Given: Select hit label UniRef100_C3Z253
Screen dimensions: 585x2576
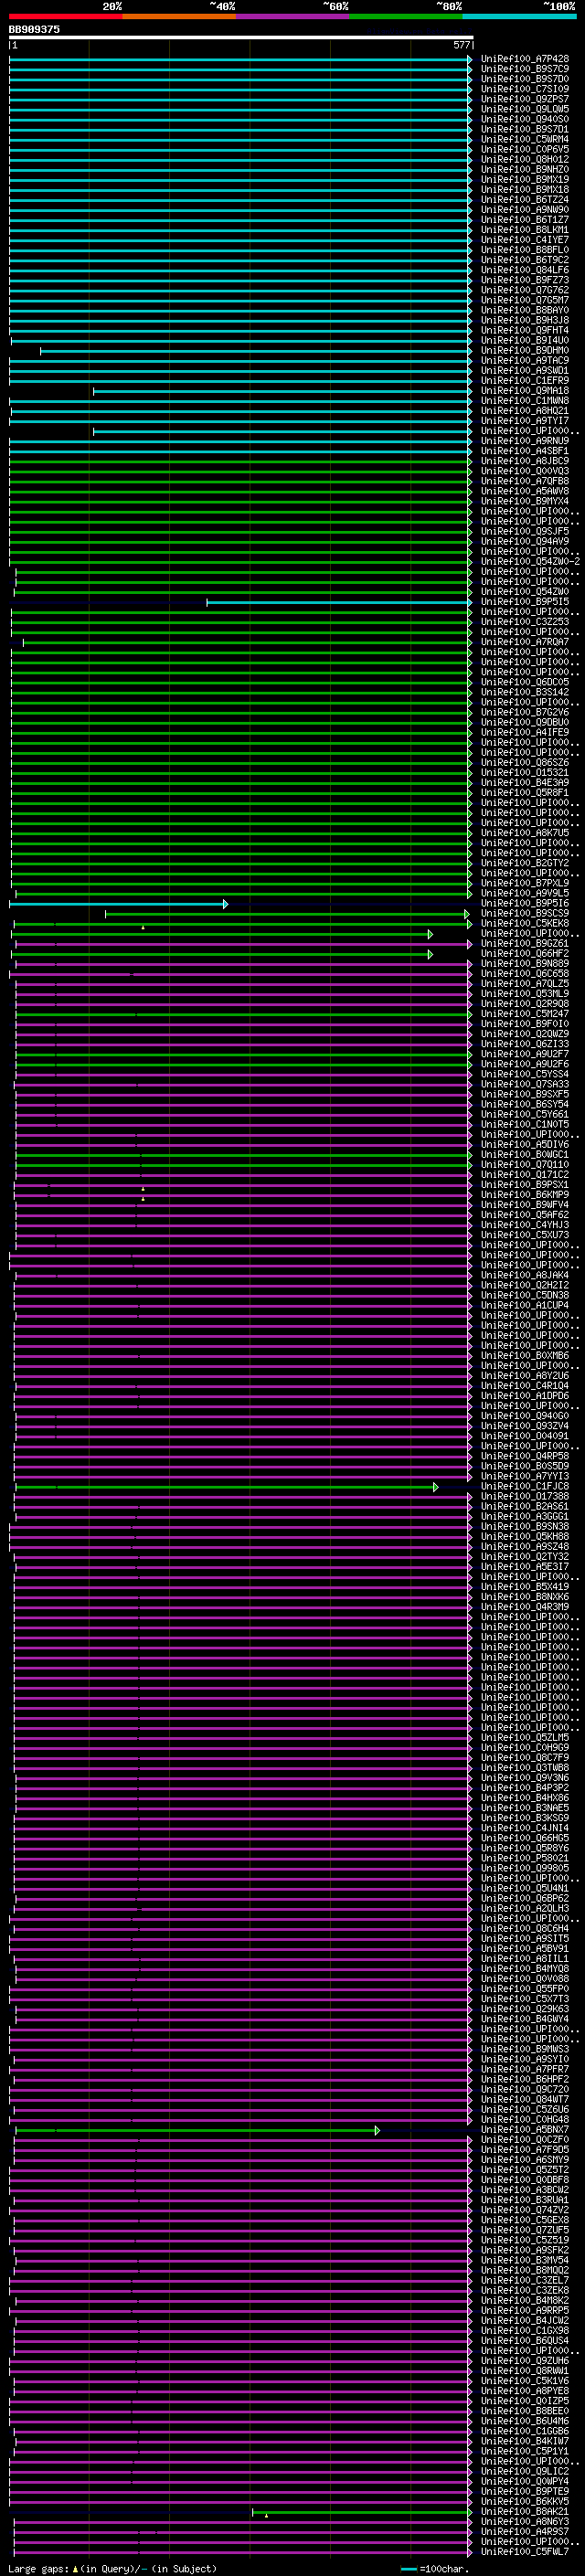Looking at the screenshot, I should (x=525, y=622).
